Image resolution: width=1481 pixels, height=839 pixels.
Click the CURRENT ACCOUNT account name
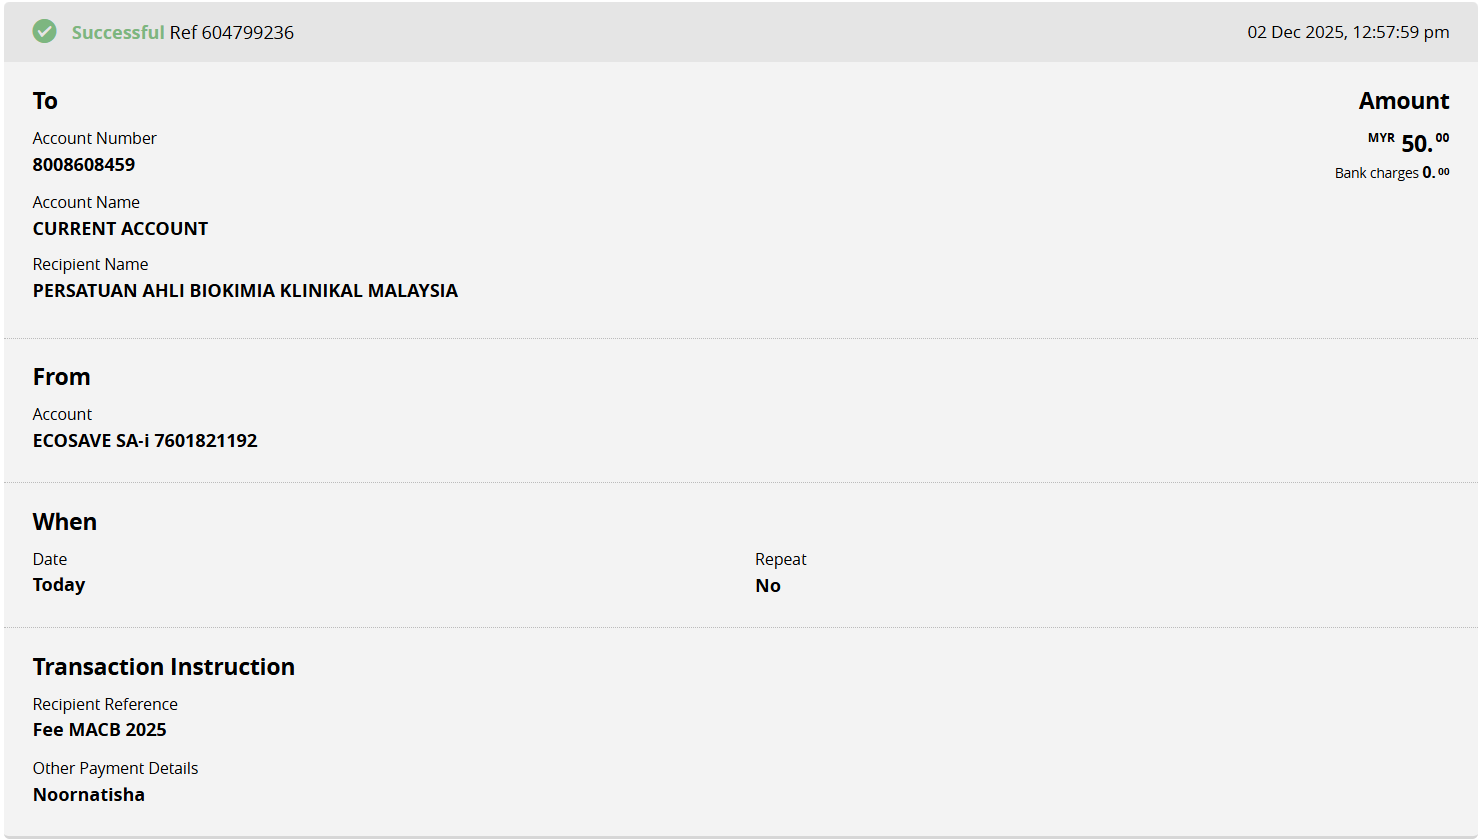[x=120, y=229]
